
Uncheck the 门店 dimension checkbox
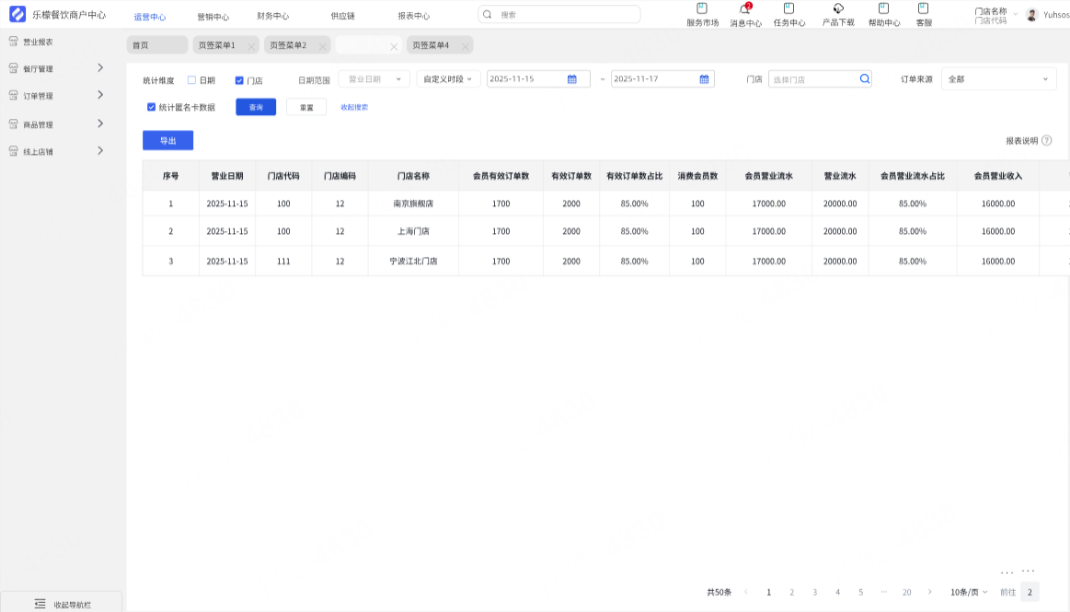click(240, 81)
